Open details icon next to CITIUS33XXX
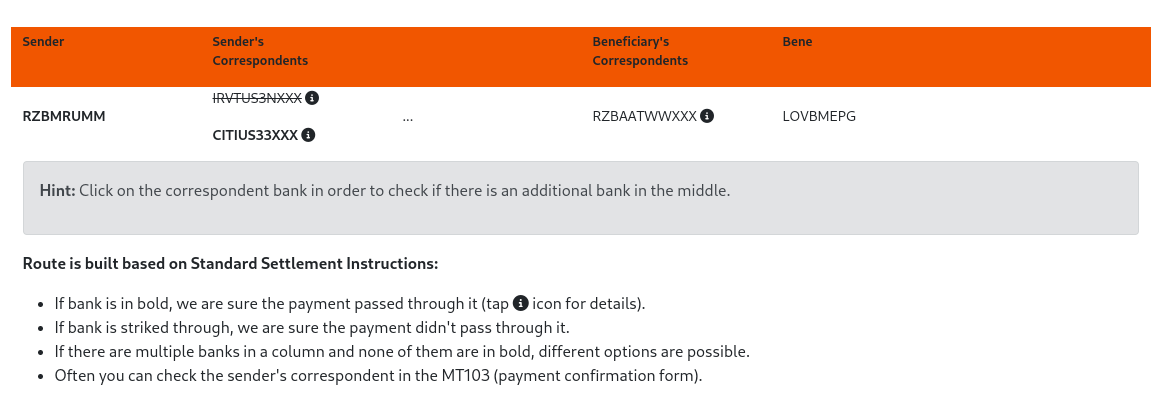 [308, 135]
